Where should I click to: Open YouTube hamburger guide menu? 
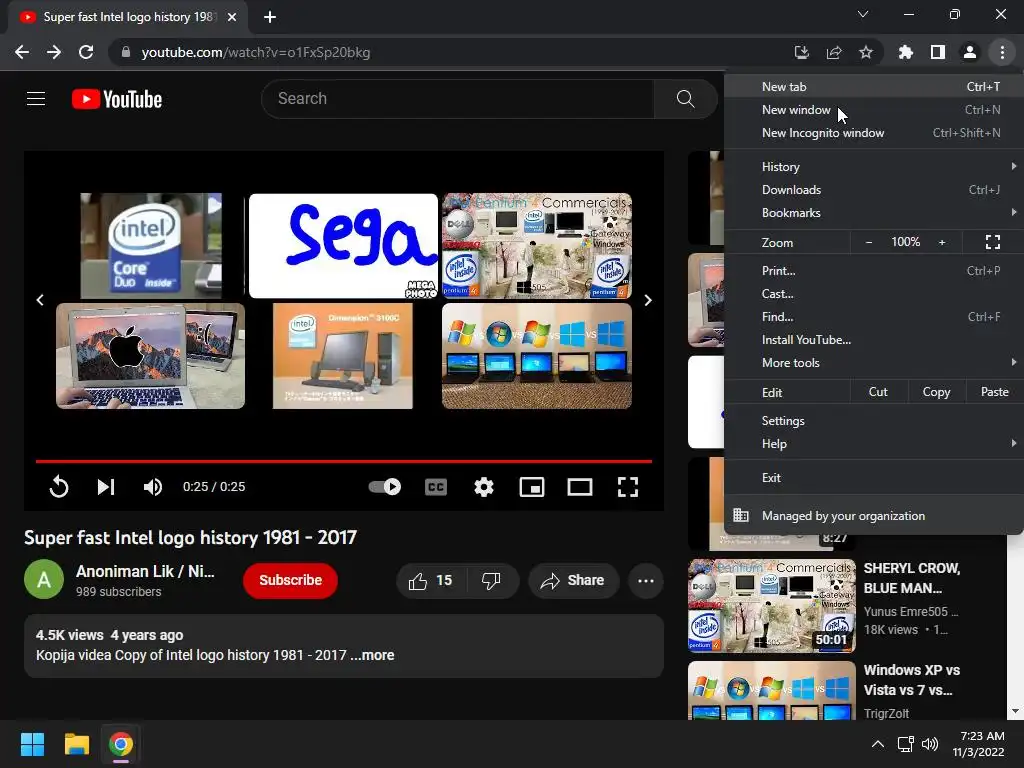click(36, 99)
